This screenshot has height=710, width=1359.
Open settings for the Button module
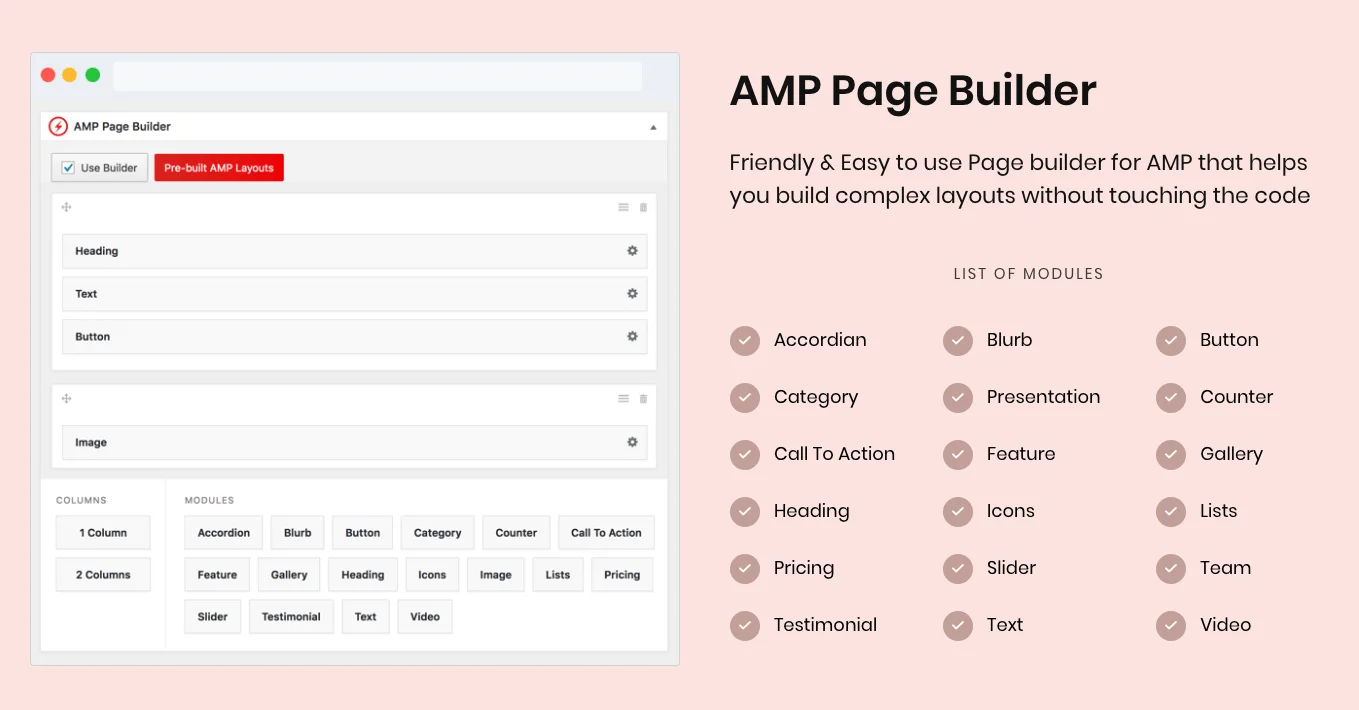[x=632, y=336]
